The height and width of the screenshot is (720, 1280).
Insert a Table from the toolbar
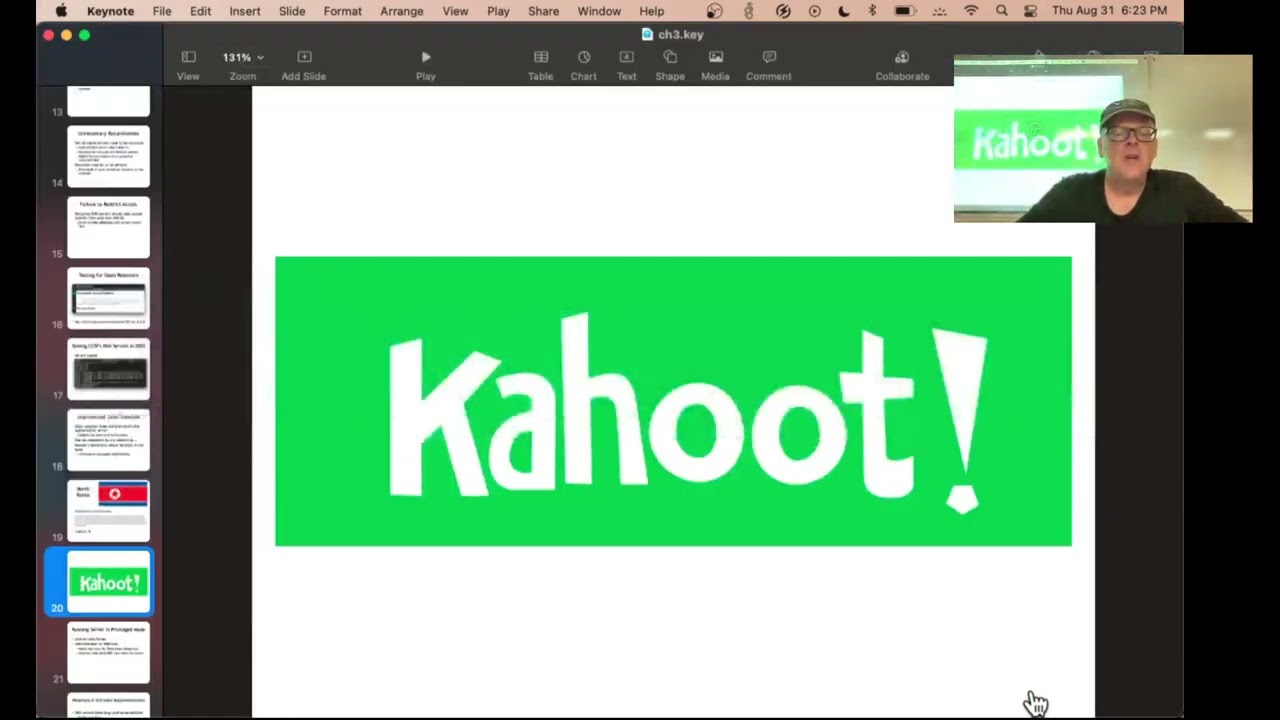pyautogui.click(x=541, y=65)
